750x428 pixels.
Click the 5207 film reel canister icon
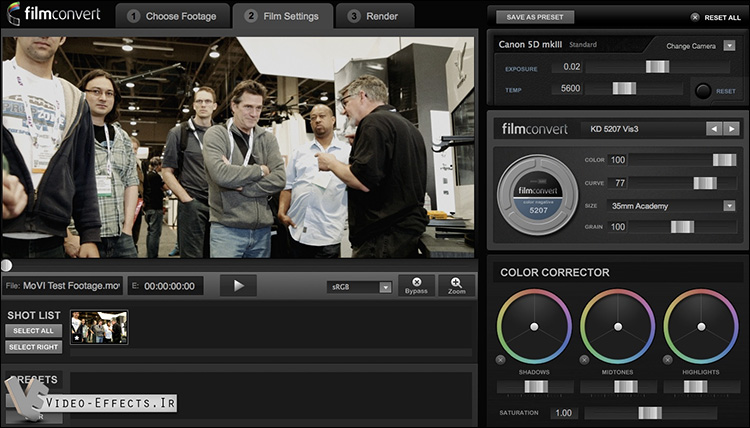click(x=538, y=195)
